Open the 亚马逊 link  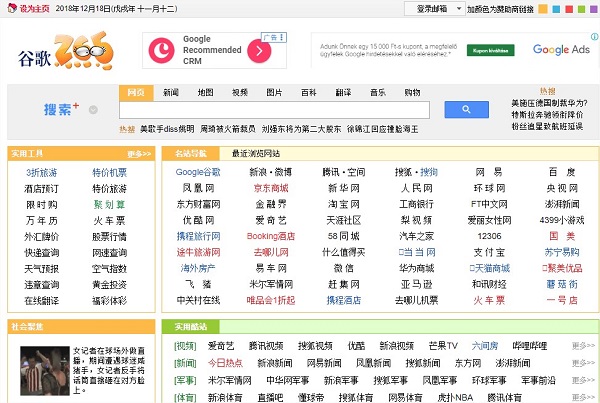click(x=416, y=284)
